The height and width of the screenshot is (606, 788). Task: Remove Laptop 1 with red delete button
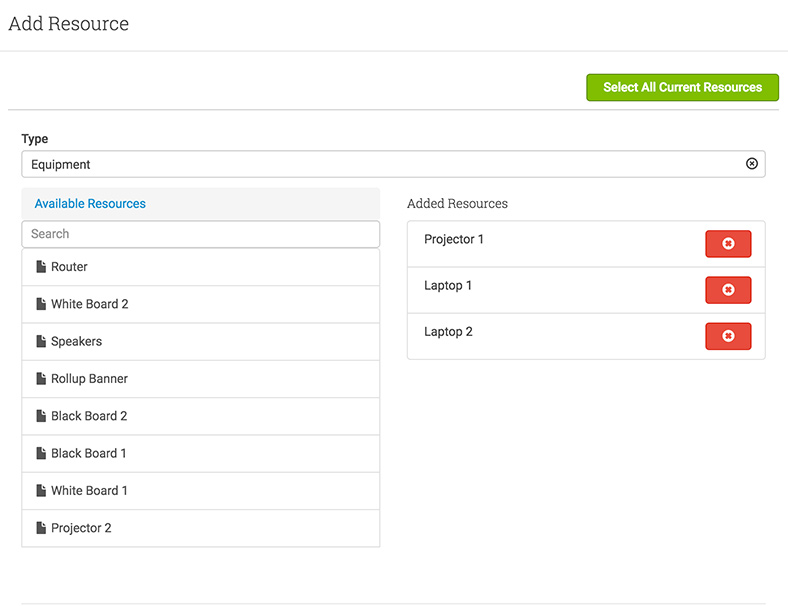coord(728,290)
